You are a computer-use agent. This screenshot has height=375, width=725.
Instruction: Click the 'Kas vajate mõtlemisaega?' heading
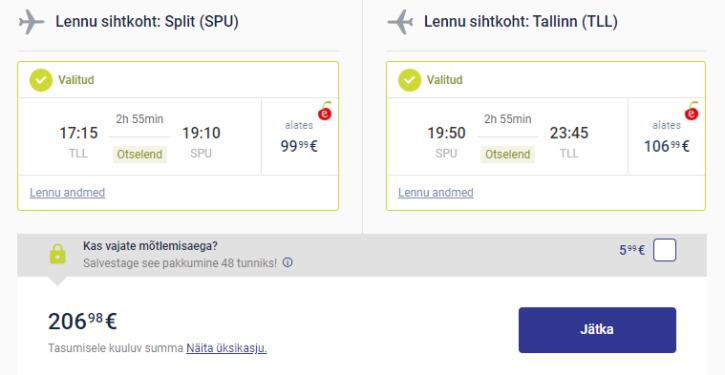coord(150,246)
